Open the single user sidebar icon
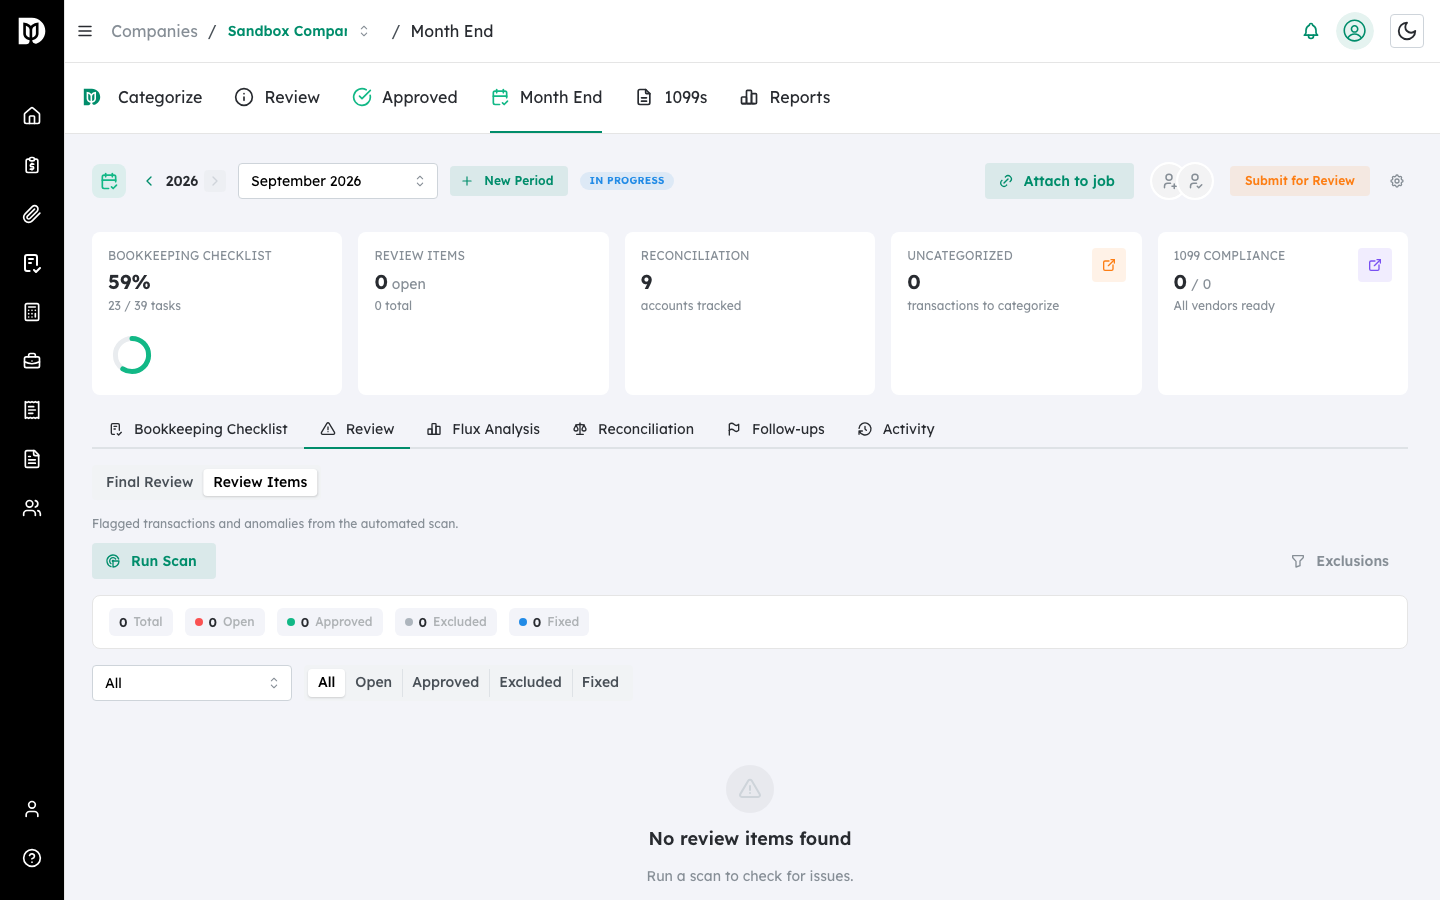 pos(32,809)
